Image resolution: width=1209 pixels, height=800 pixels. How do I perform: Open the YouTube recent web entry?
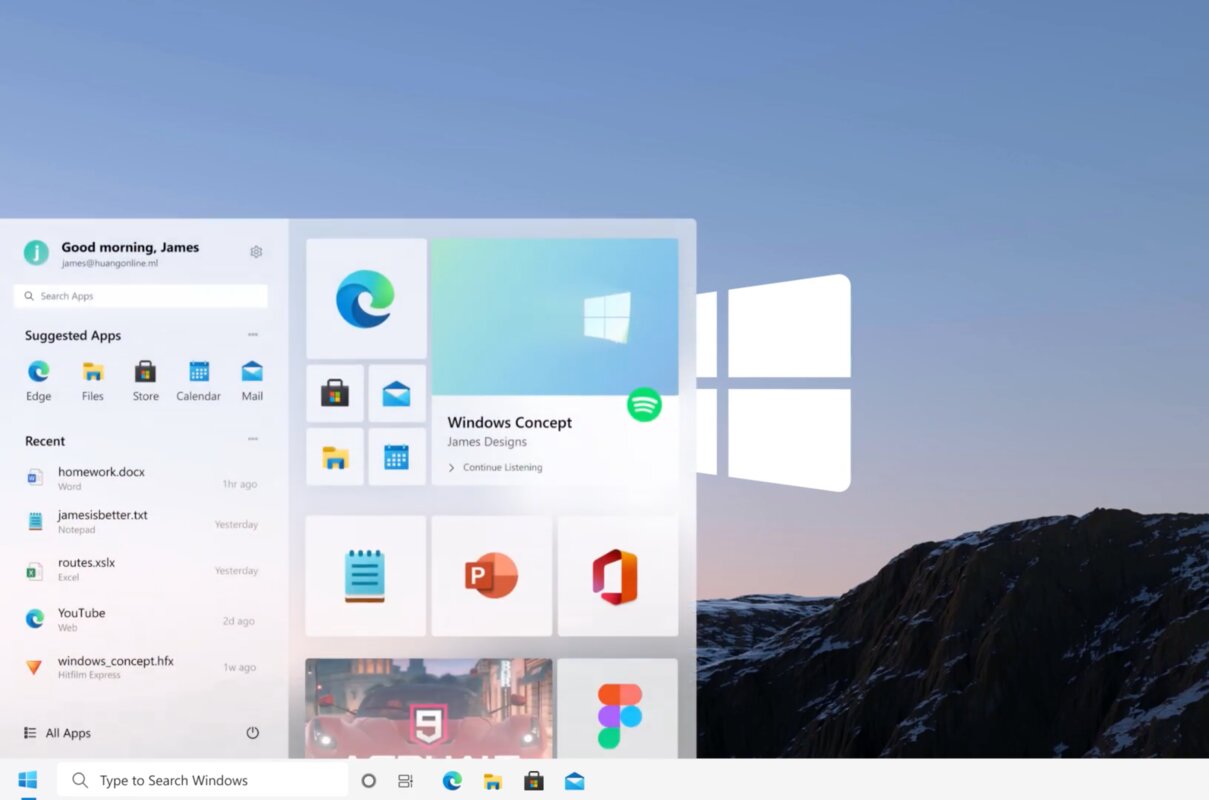click(141, 619)
